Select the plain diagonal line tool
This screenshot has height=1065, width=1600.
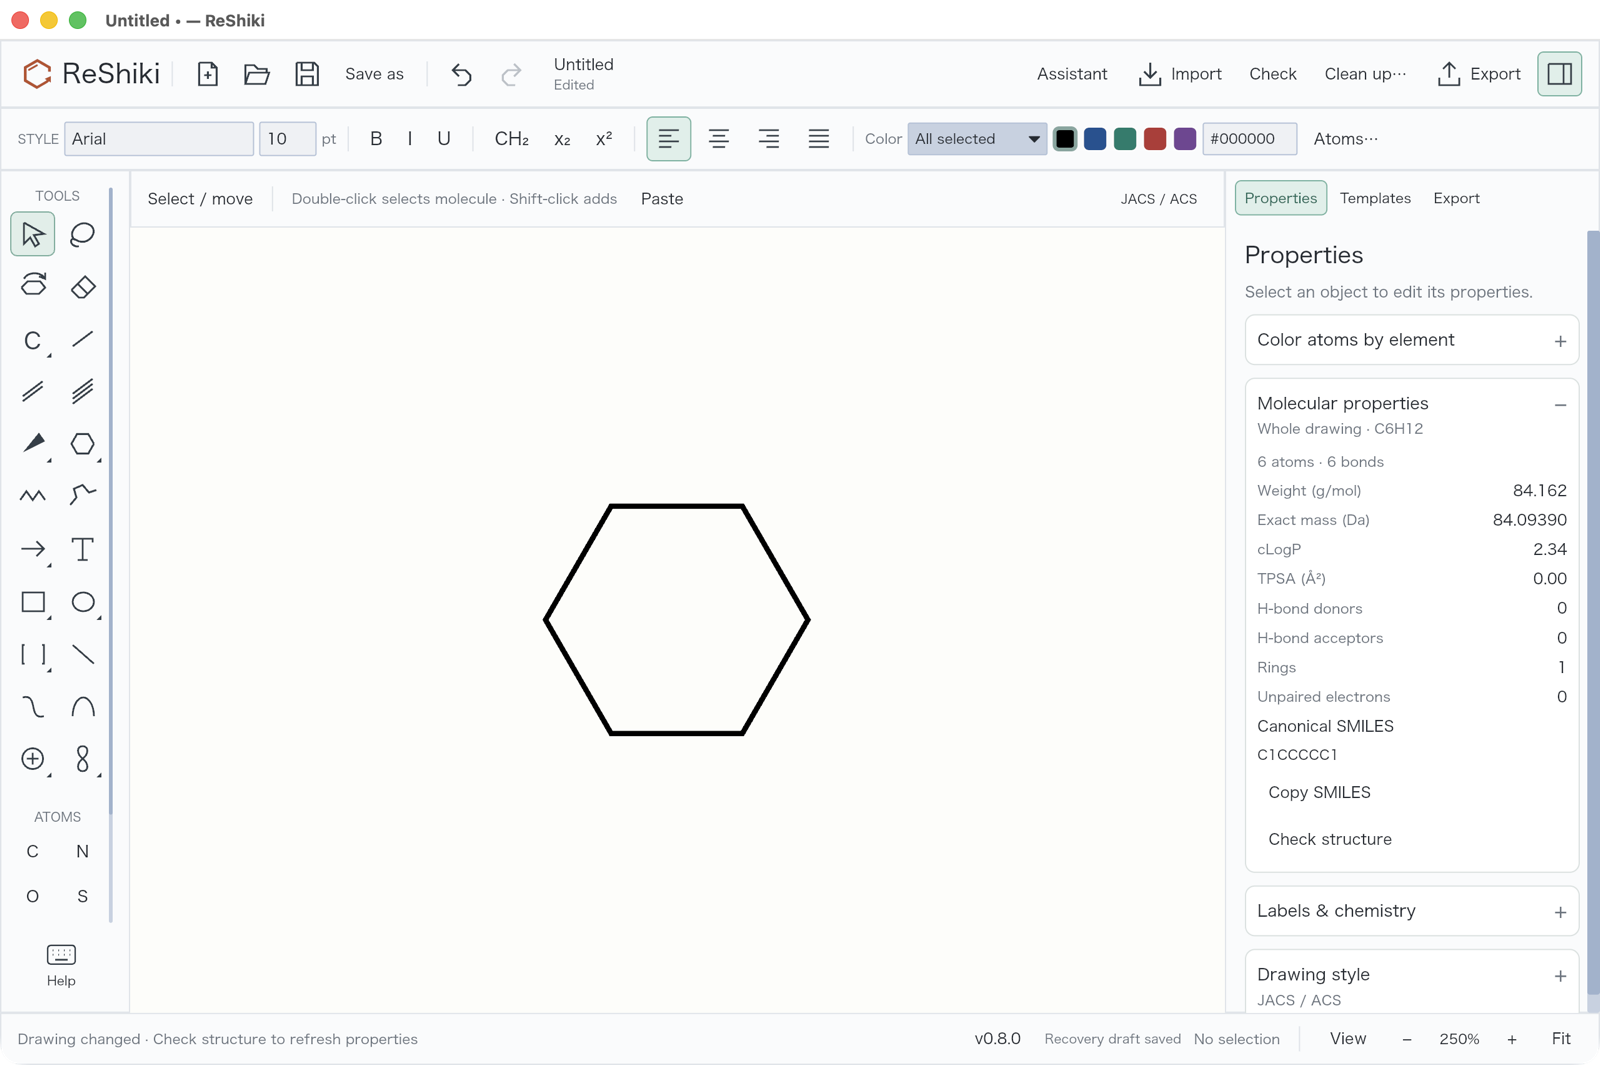(83, 655)
